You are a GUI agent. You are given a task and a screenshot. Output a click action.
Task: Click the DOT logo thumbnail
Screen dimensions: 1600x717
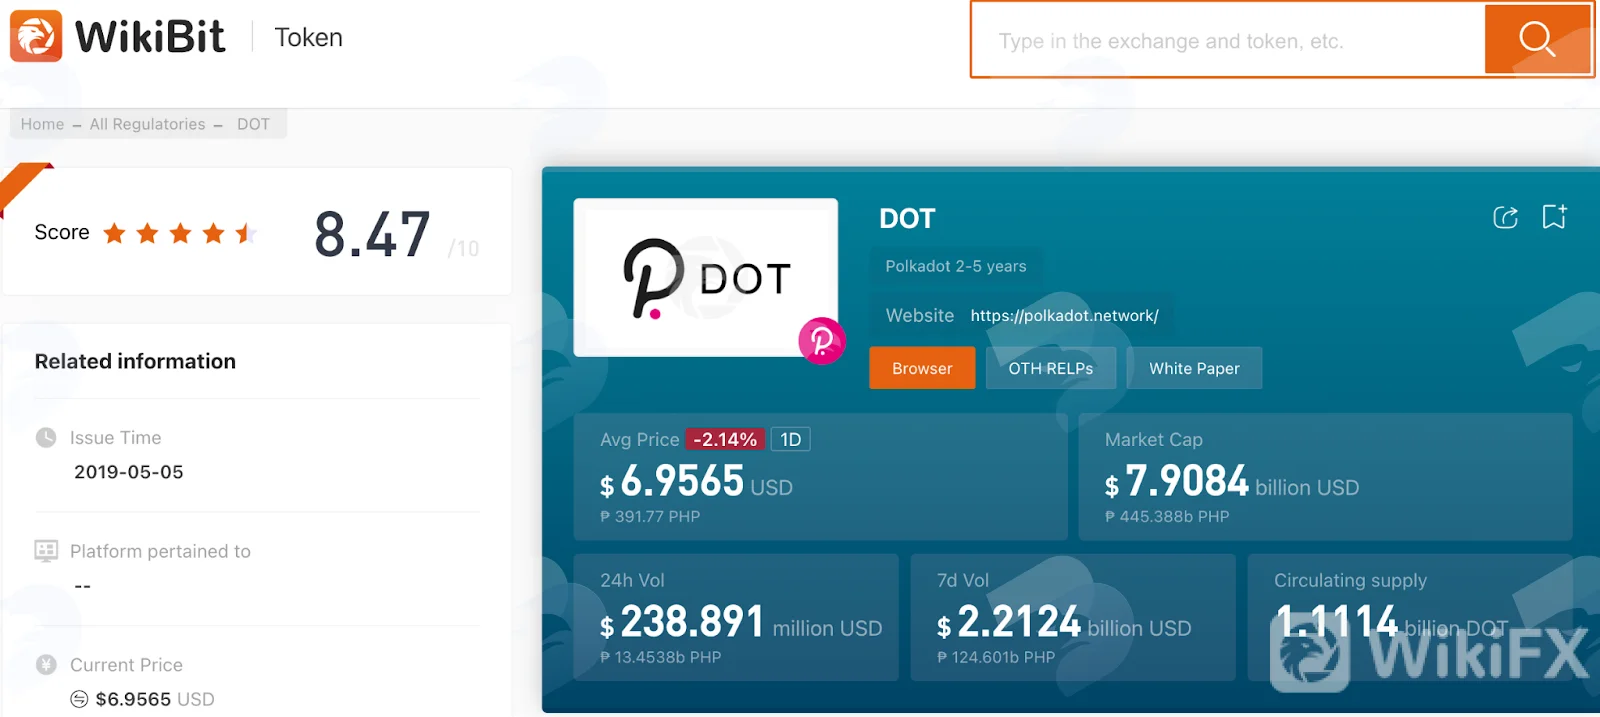click(x=705, y=277)
